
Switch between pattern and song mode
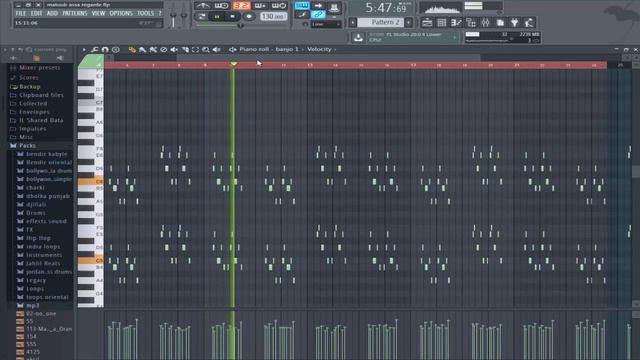click(x=201, y=16)
